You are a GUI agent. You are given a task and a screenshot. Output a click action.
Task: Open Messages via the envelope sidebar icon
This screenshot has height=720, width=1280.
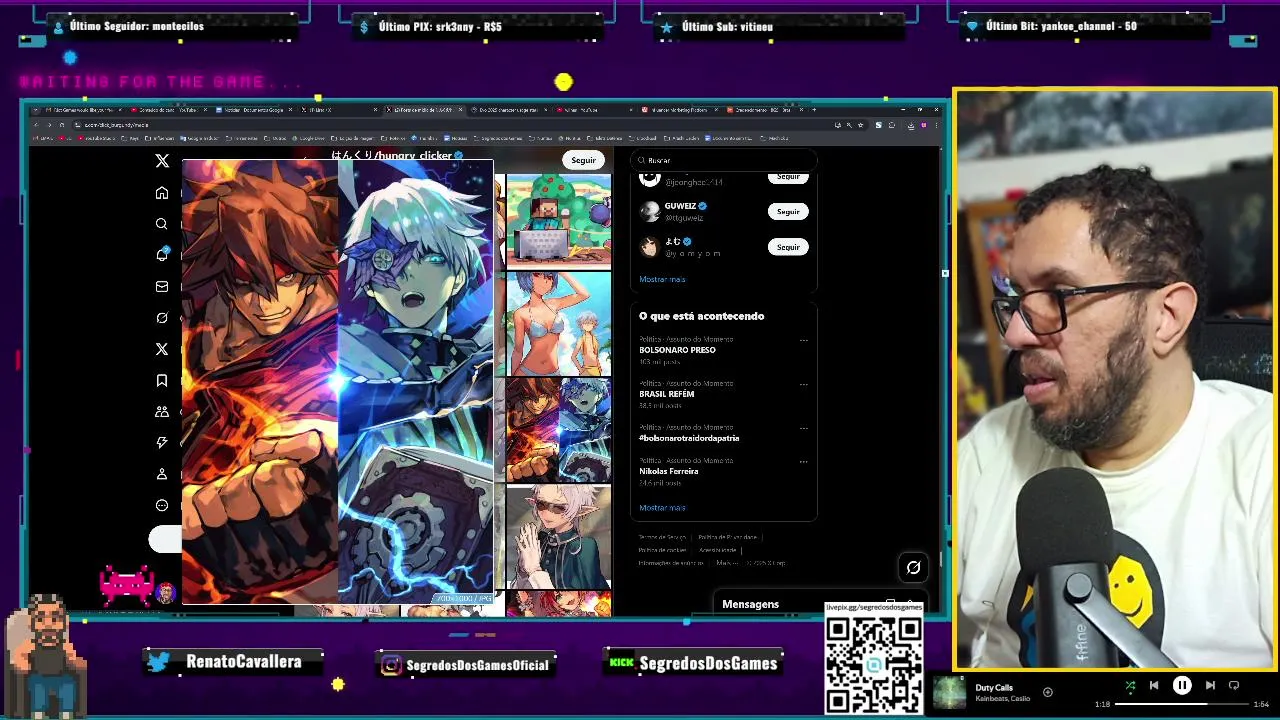162,287
